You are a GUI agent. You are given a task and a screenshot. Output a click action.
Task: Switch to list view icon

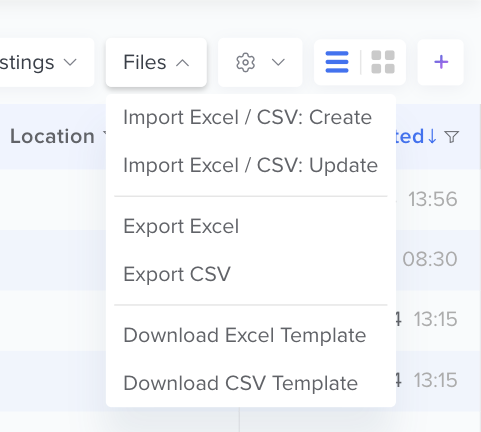coord(337,62)
